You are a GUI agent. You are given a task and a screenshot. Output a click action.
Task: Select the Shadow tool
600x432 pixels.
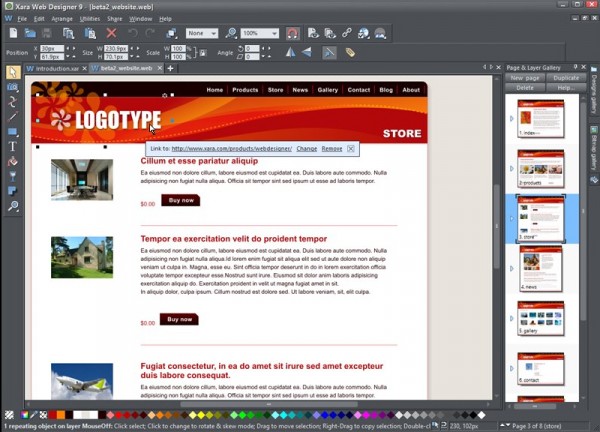click(x=13, y=191)
